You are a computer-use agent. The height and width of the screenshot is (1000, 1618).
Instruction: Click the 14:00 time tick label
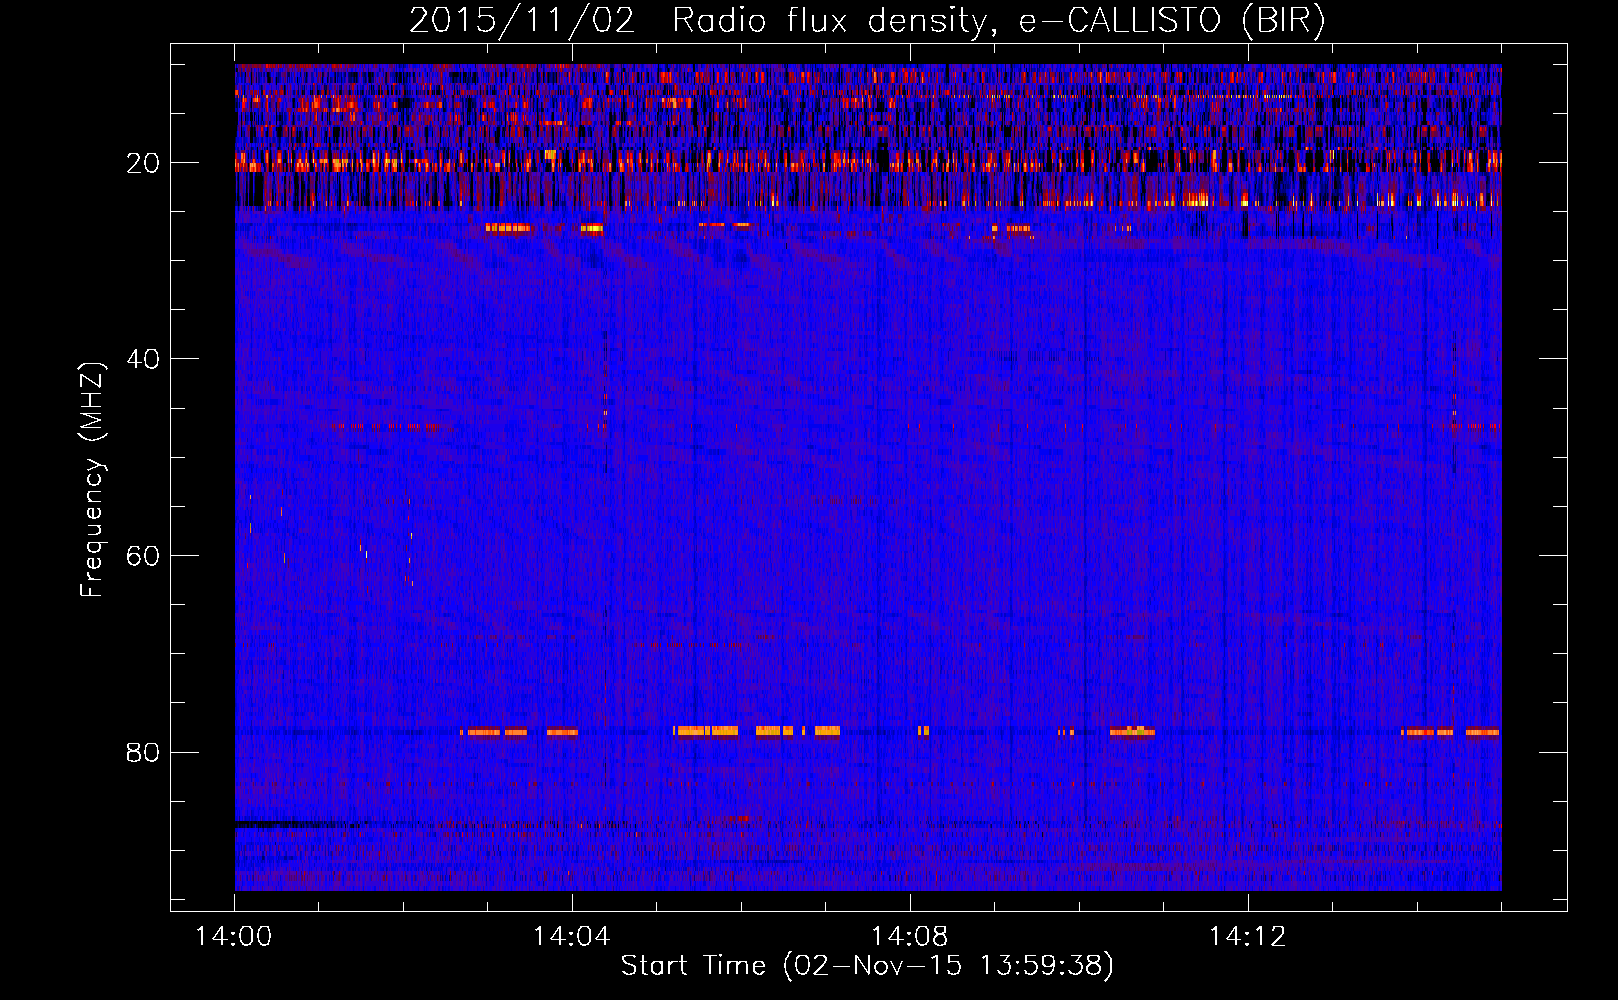pyautogui.click(x=234, y=937)
